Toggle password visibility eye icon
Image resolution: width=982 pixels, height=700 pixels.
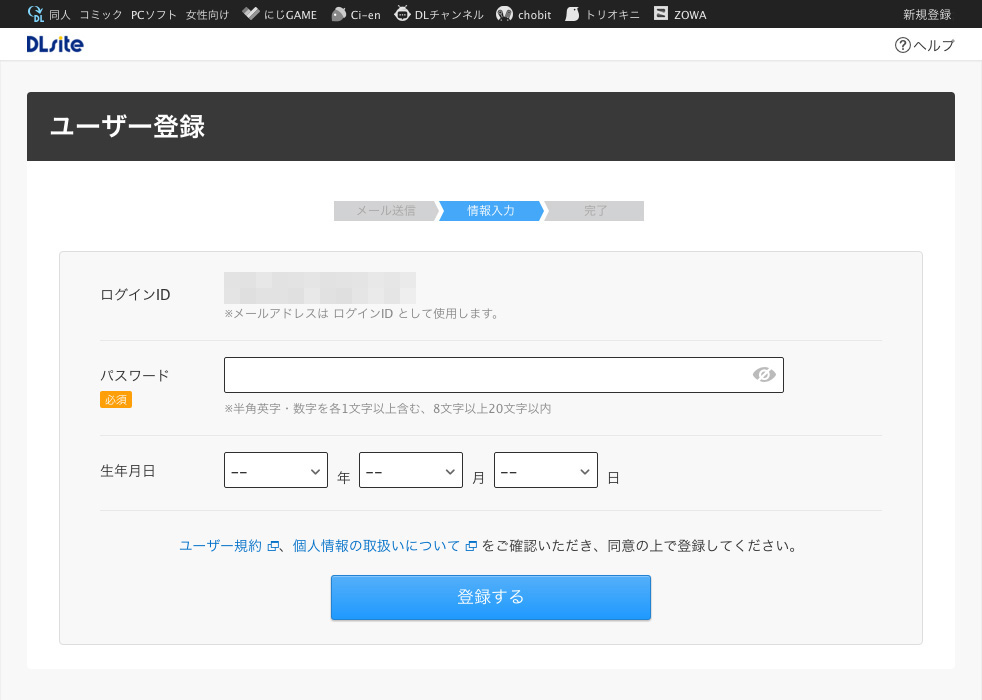(764, 375)
